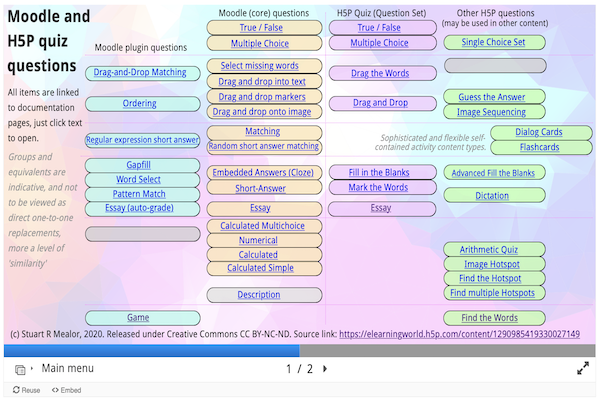Open Flashcards link

click(540, 147)
